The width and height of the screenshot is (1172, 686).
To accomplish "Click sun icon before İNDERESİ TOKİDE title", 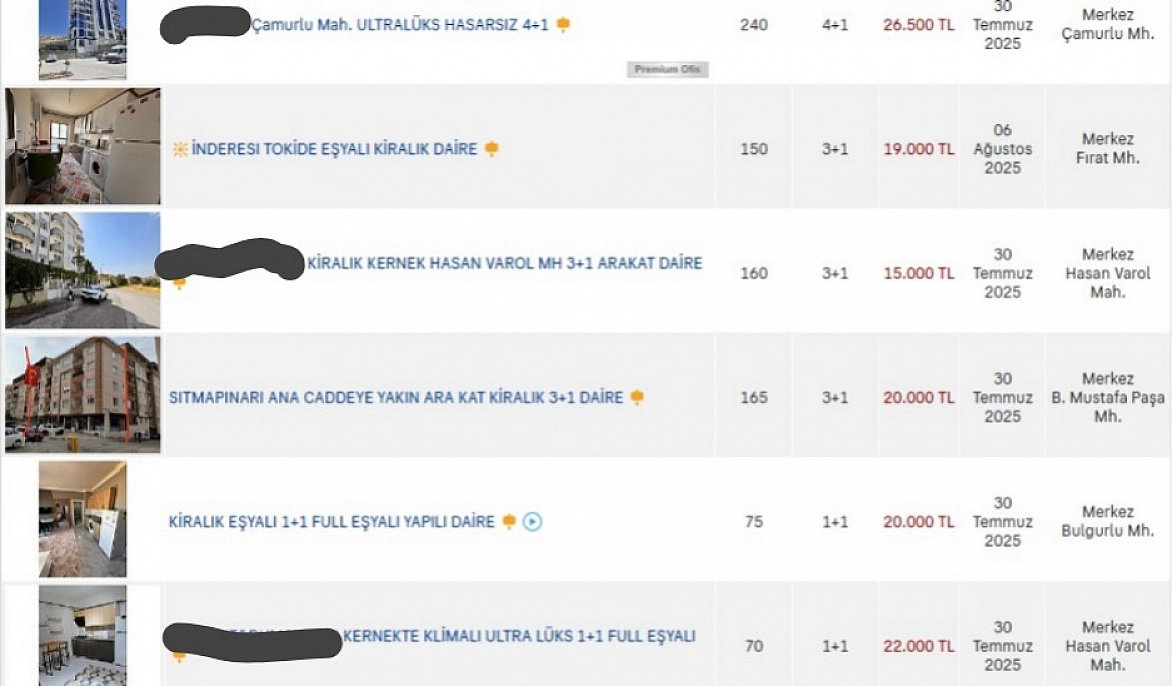I will (180, 149).
